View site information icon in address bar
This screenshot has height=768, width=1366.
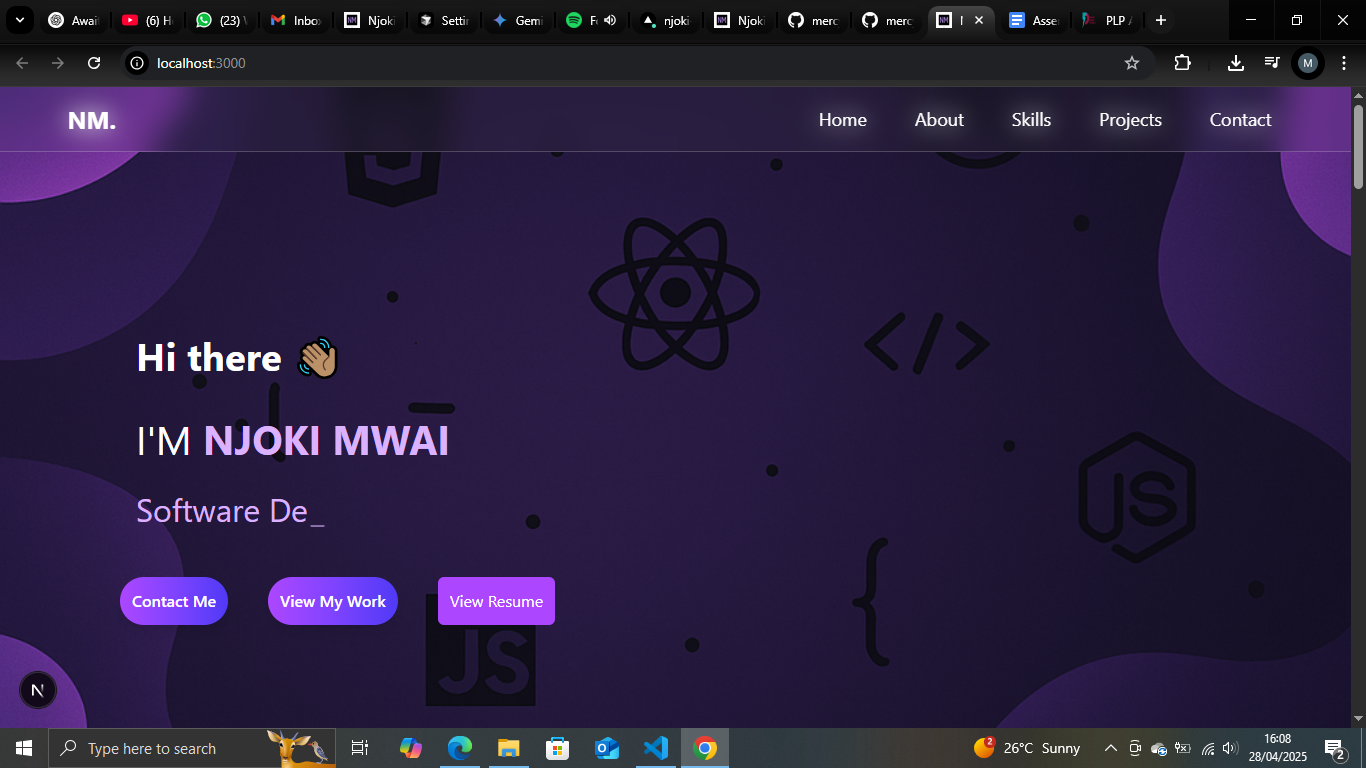[138, 63]
